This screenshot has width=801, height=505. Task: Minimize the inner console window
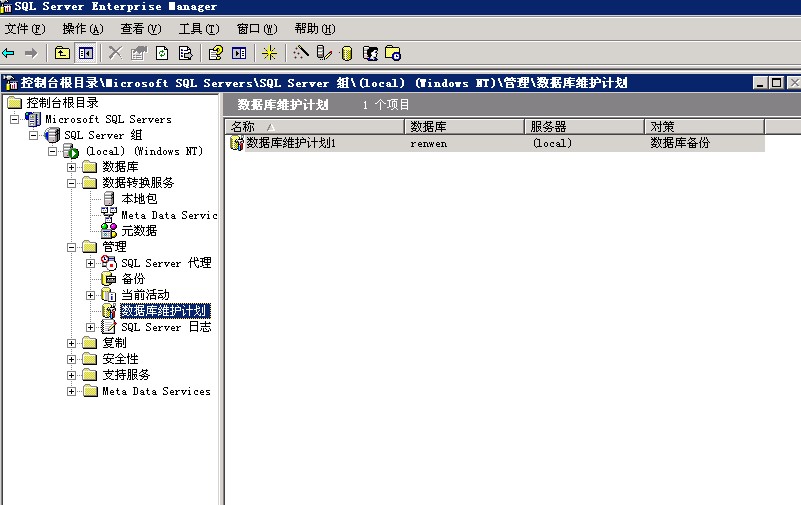click(760, 83)
